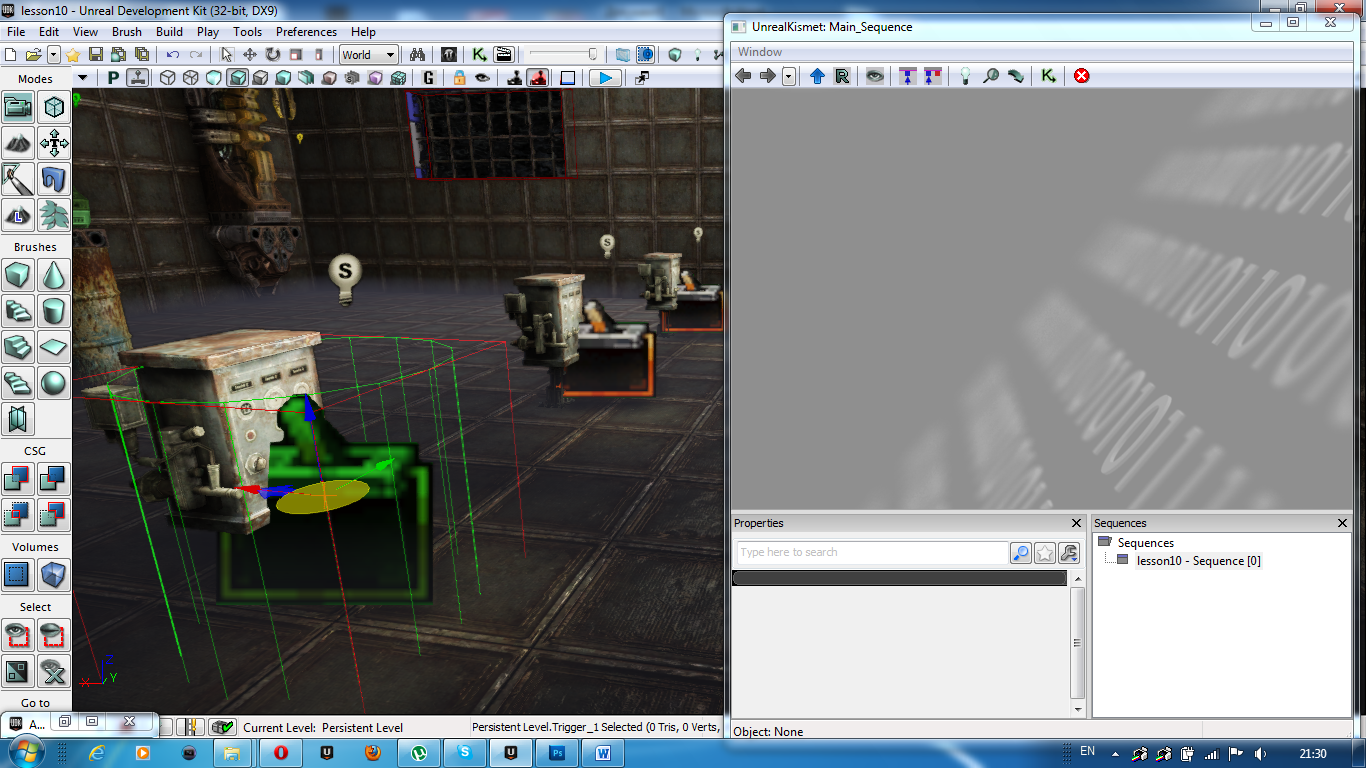This screenshot has height=768, width=1366.
Task: Close the Properties panel
Action: coord(1077,523)
